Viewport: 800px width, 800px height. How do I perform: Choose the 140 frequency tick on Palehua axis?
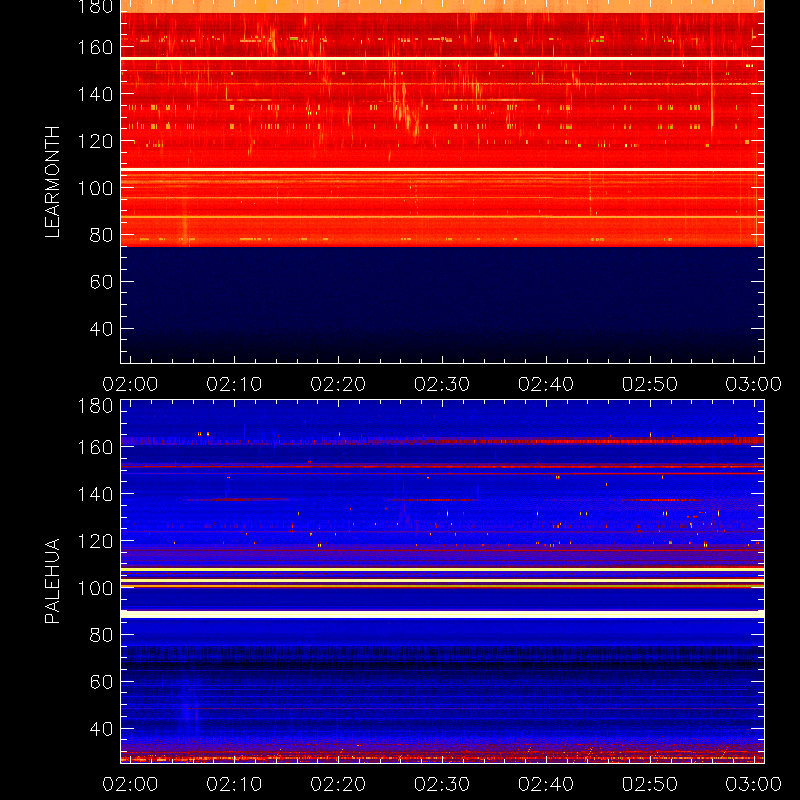(x=95, y=494)
